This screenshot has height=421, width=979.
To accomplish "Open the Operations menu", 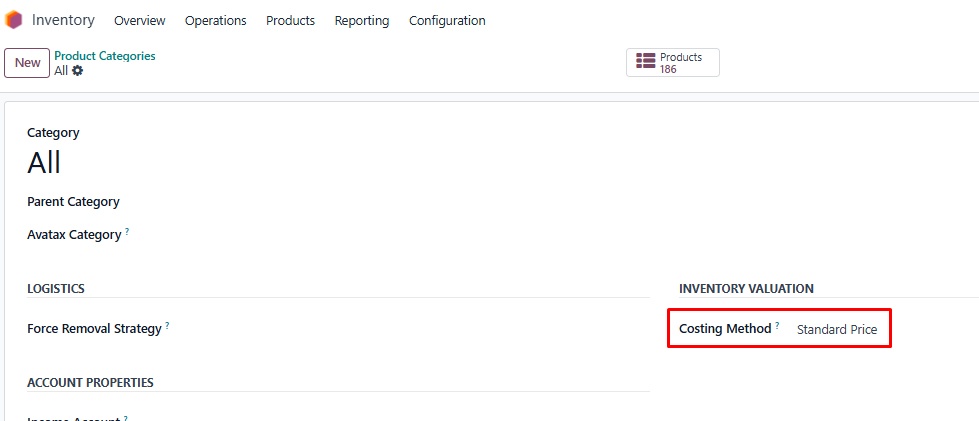I will (x=215, y=21).
